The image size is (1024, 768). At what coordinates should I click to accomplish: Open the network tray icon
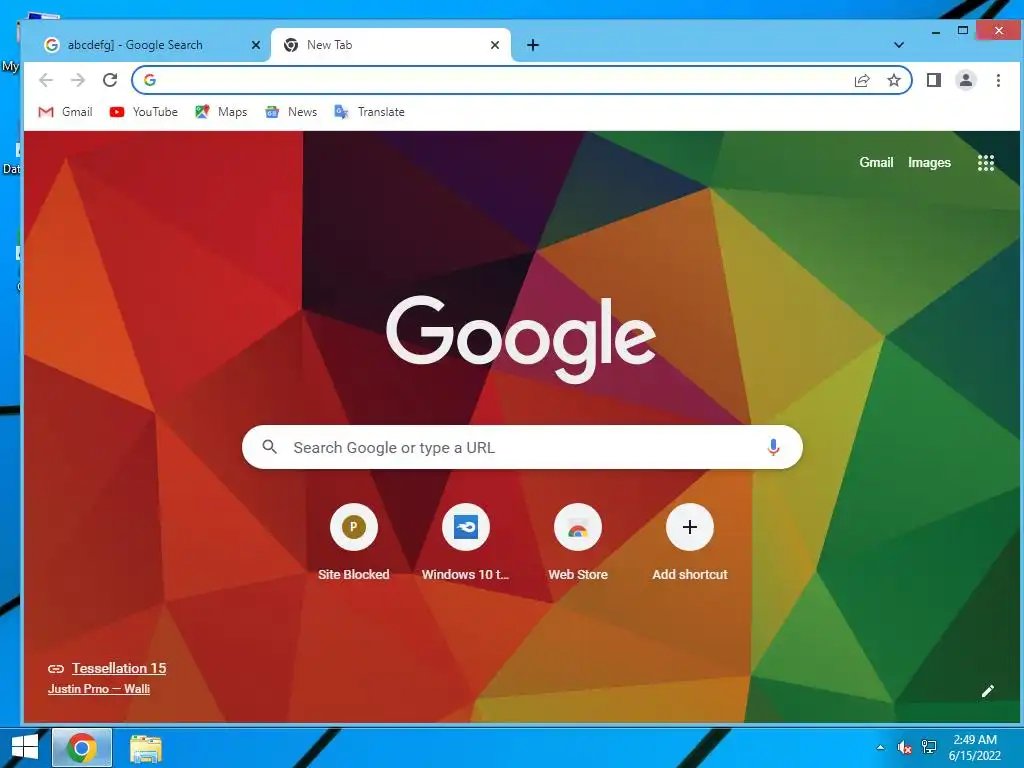tap(929, 747)
